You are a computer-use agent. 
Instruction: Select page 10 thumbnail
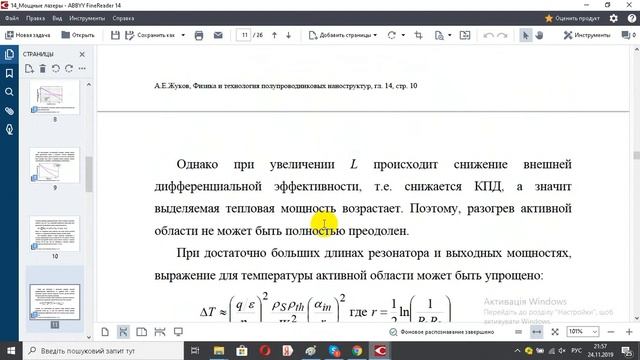pos(55,234)
